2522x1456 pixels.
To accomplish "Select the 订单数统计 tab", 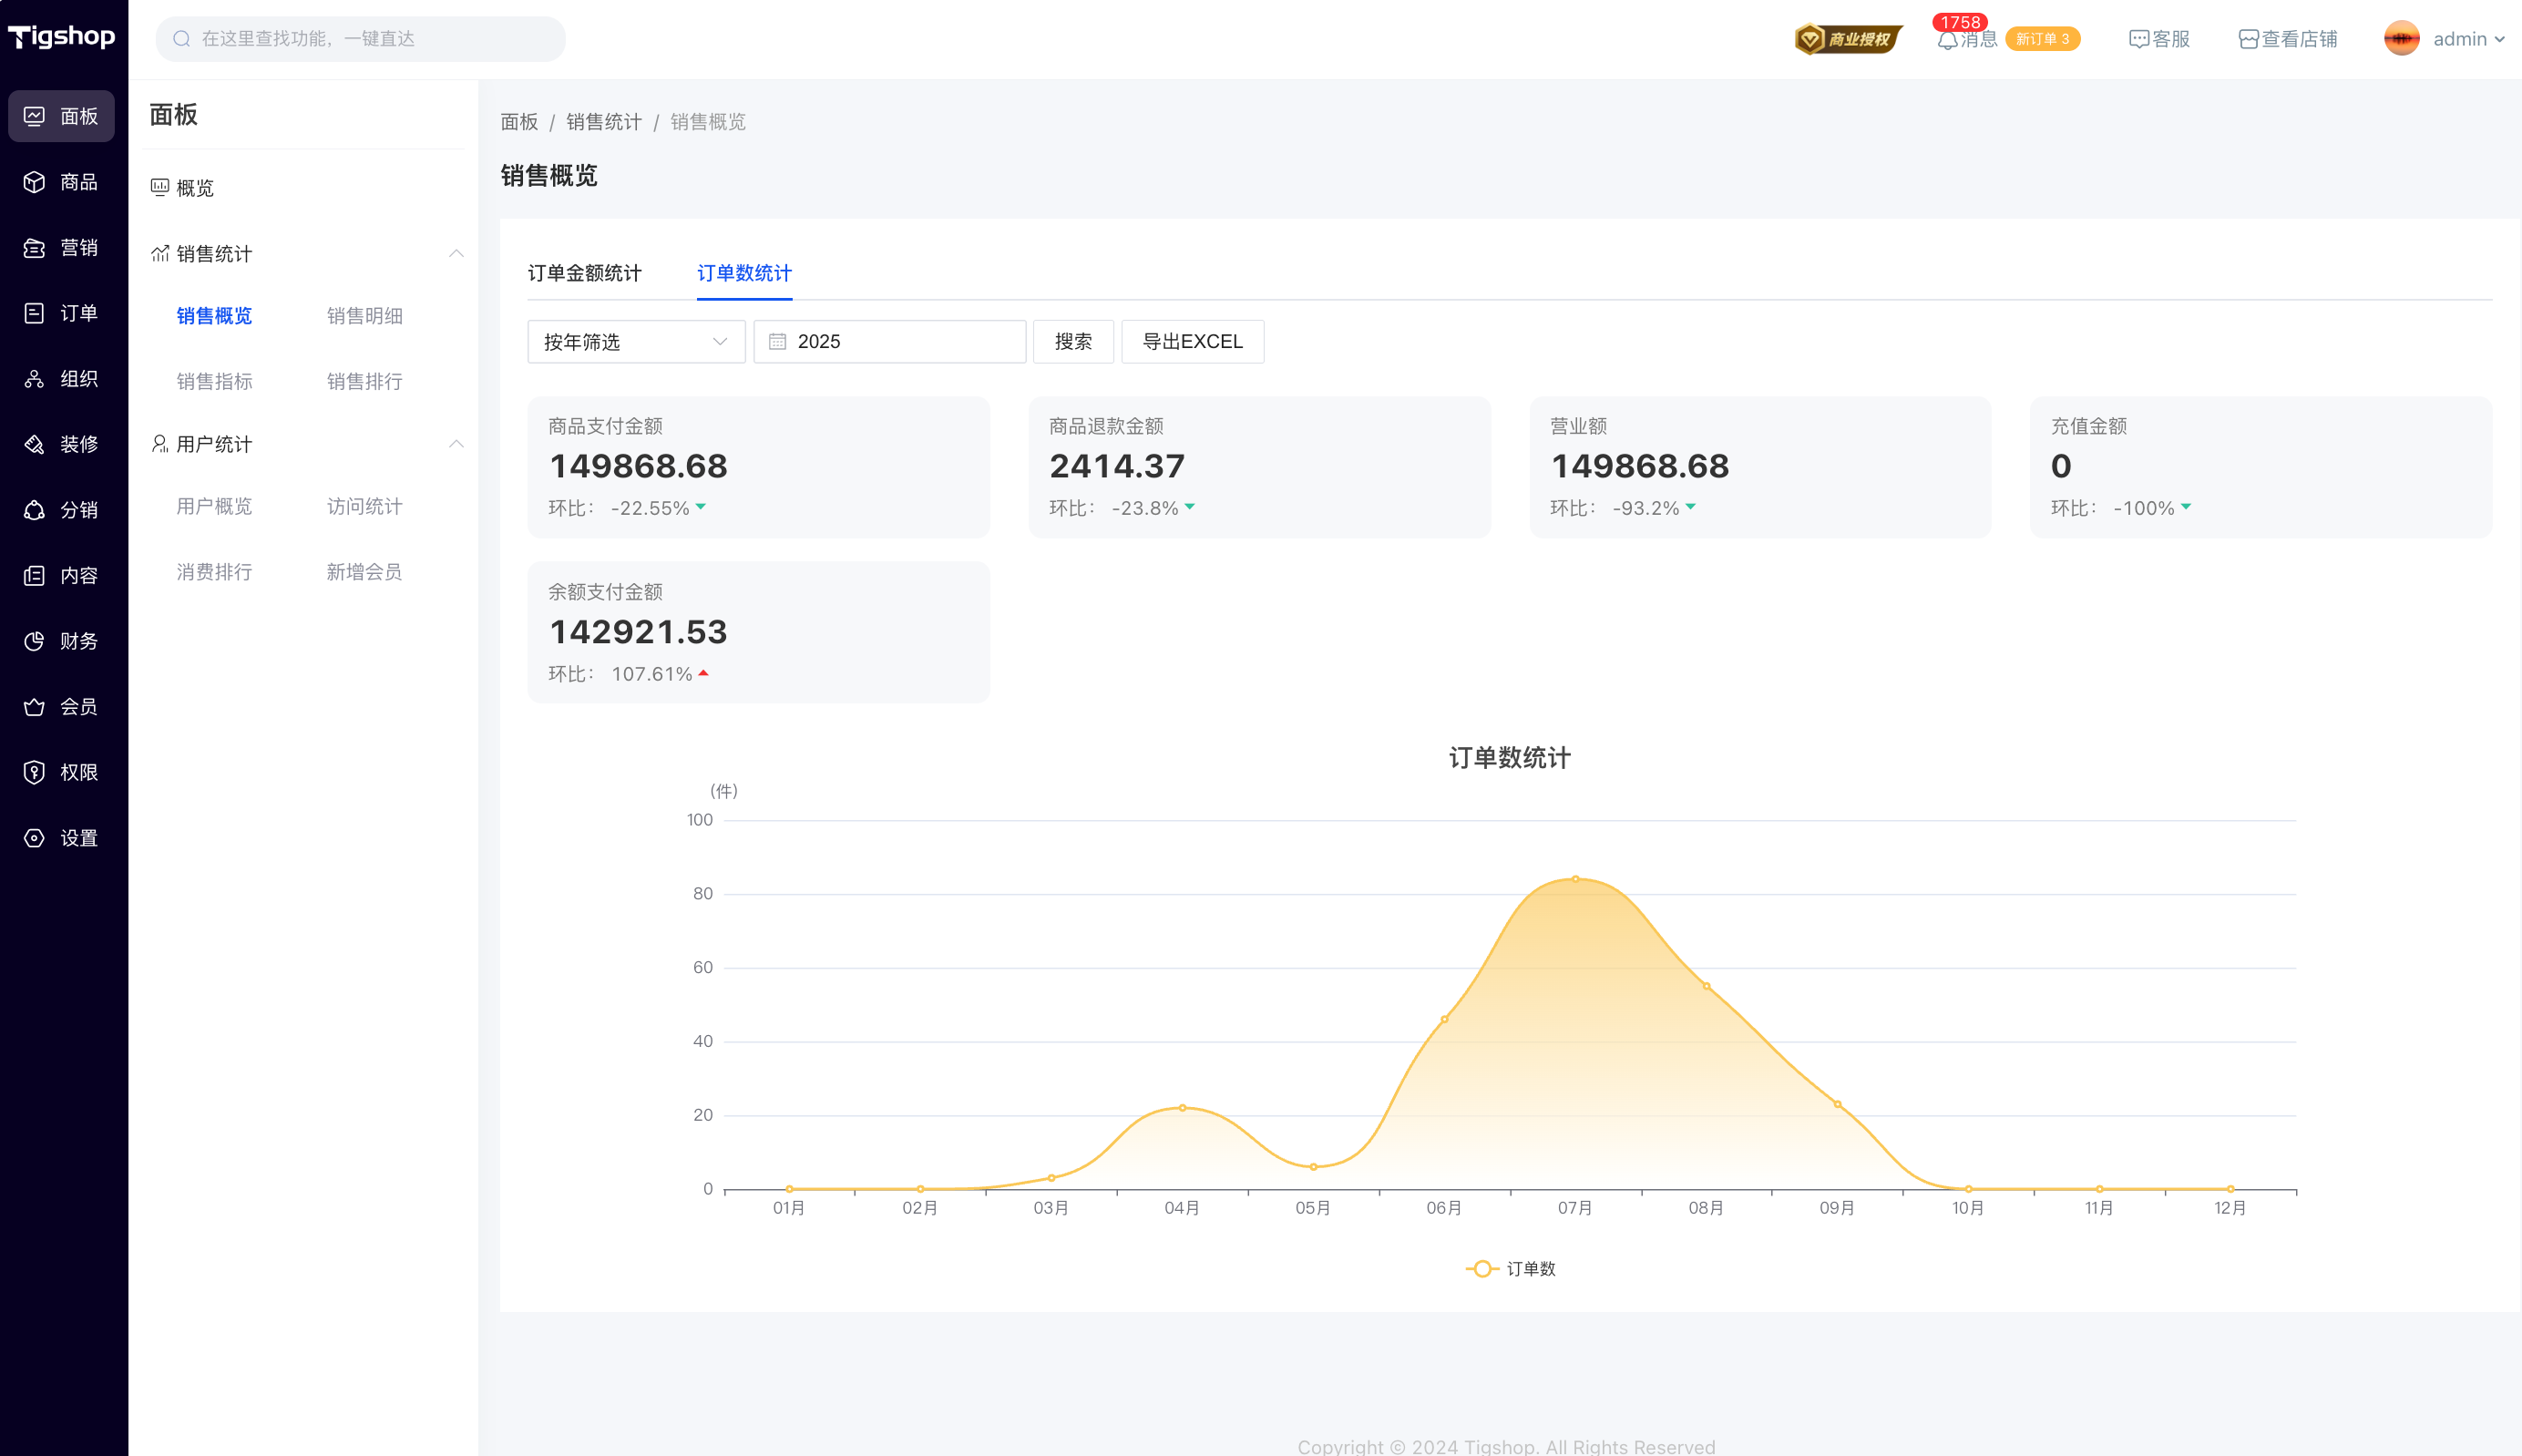I will point(744,273).
